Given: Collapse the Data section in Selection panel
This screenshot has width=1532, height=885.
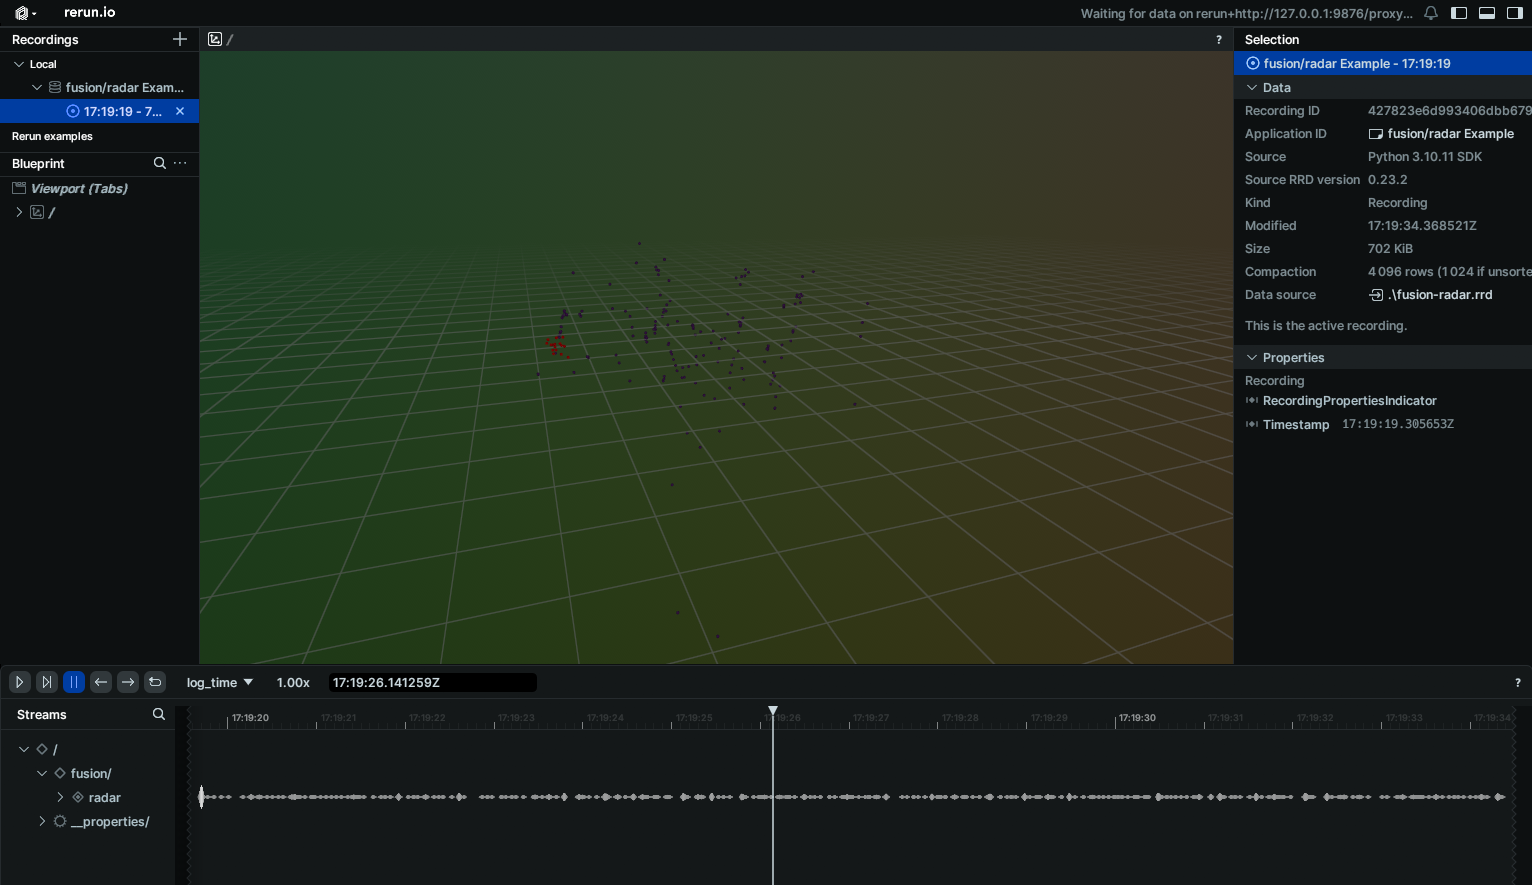Looking at the screenshot, I should tap(1252, 87).
